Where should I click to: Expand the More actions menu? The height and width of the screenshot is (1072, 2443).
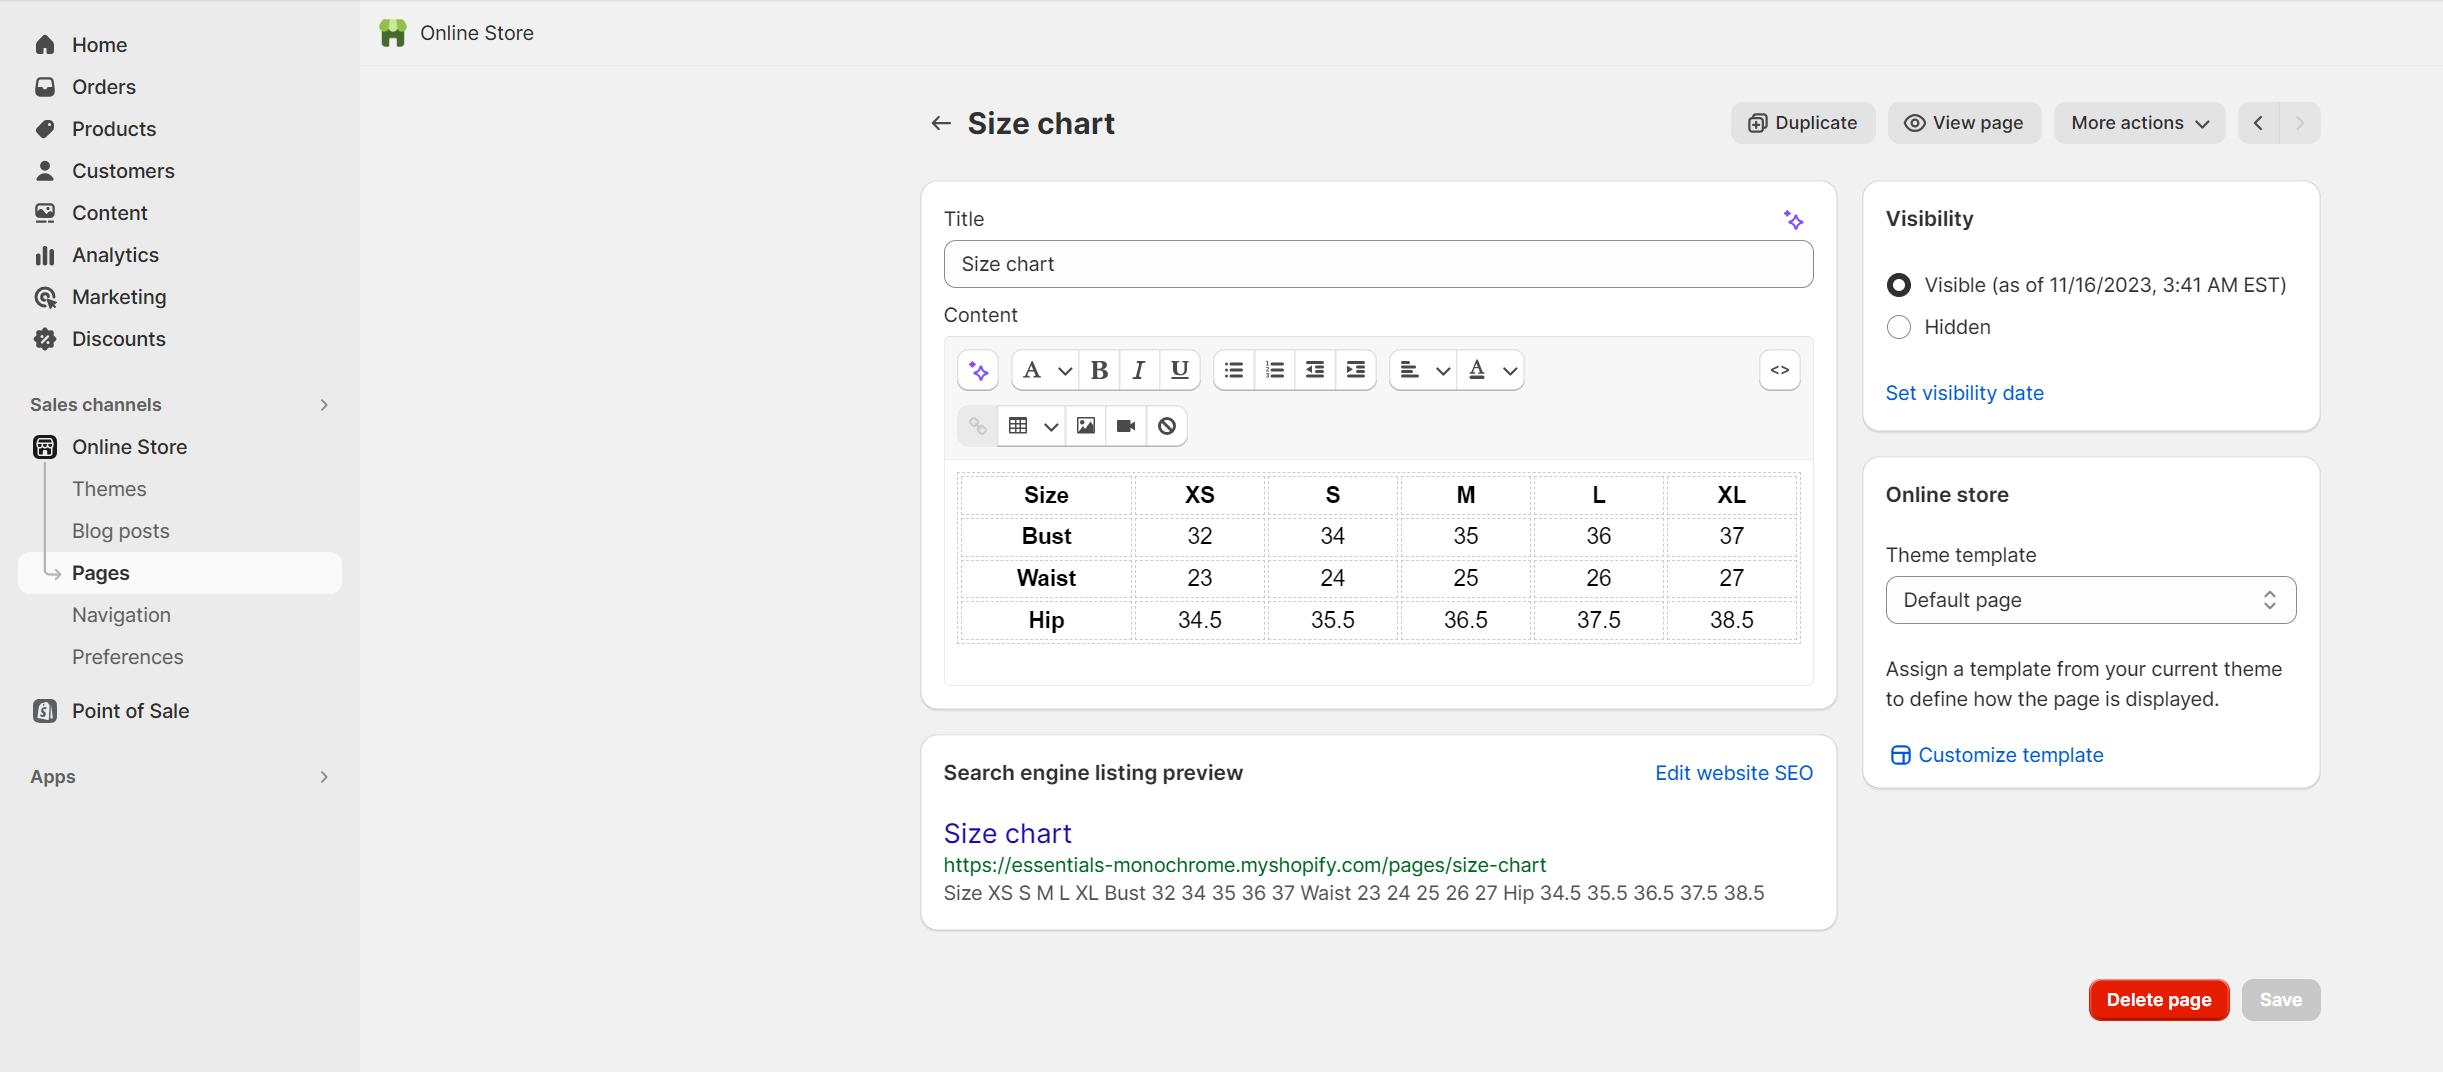2139,123
